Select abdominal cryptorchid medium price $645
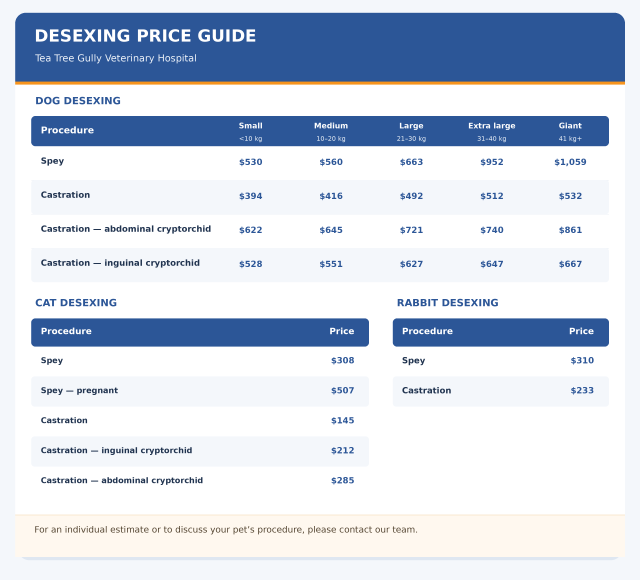This screenshot has height=580, width=640. tap(331, 230)
